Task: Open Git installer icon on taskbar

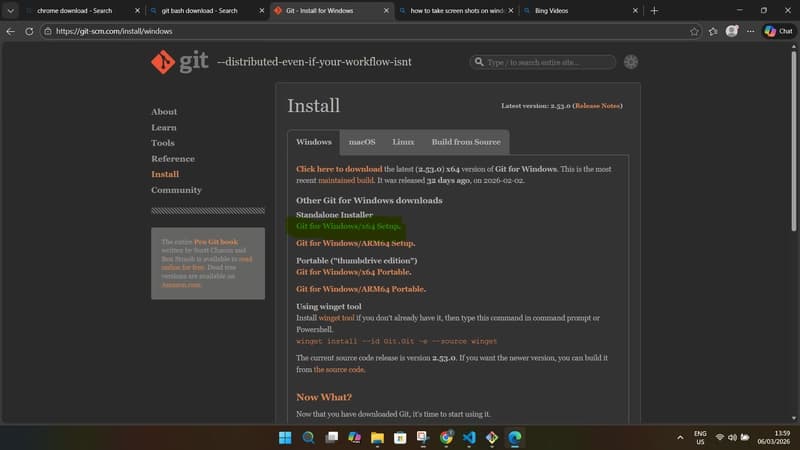Action: pos(492,437)
